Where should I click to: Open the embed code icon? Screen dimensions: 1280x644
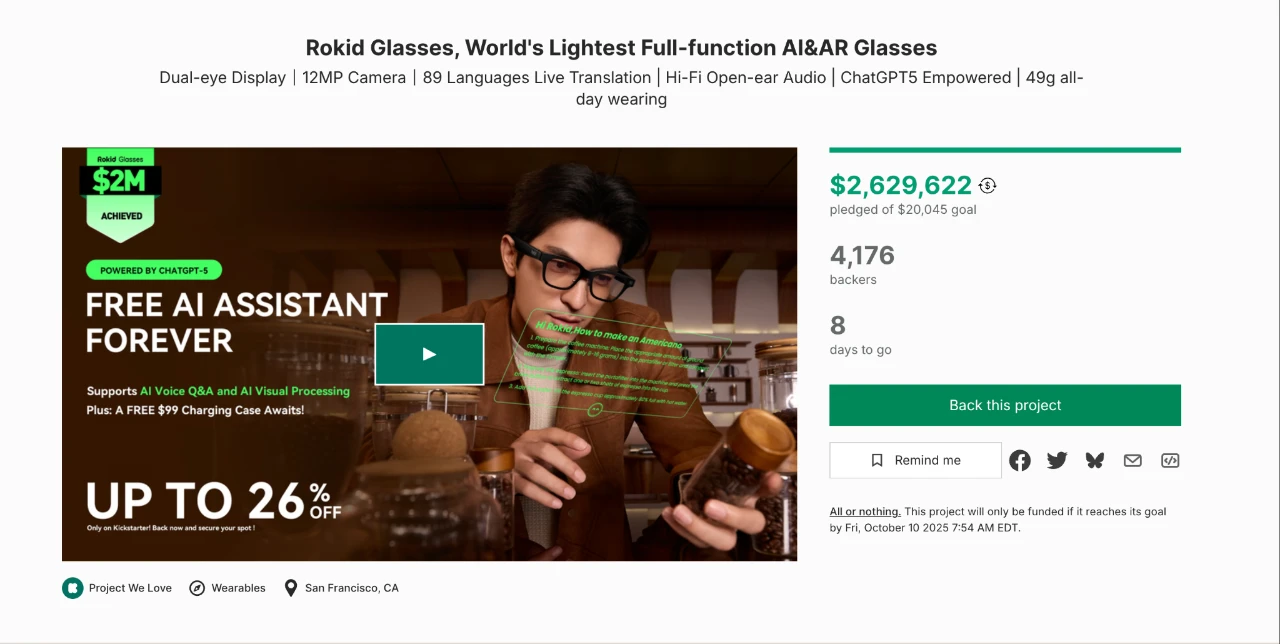point(1170,460)
